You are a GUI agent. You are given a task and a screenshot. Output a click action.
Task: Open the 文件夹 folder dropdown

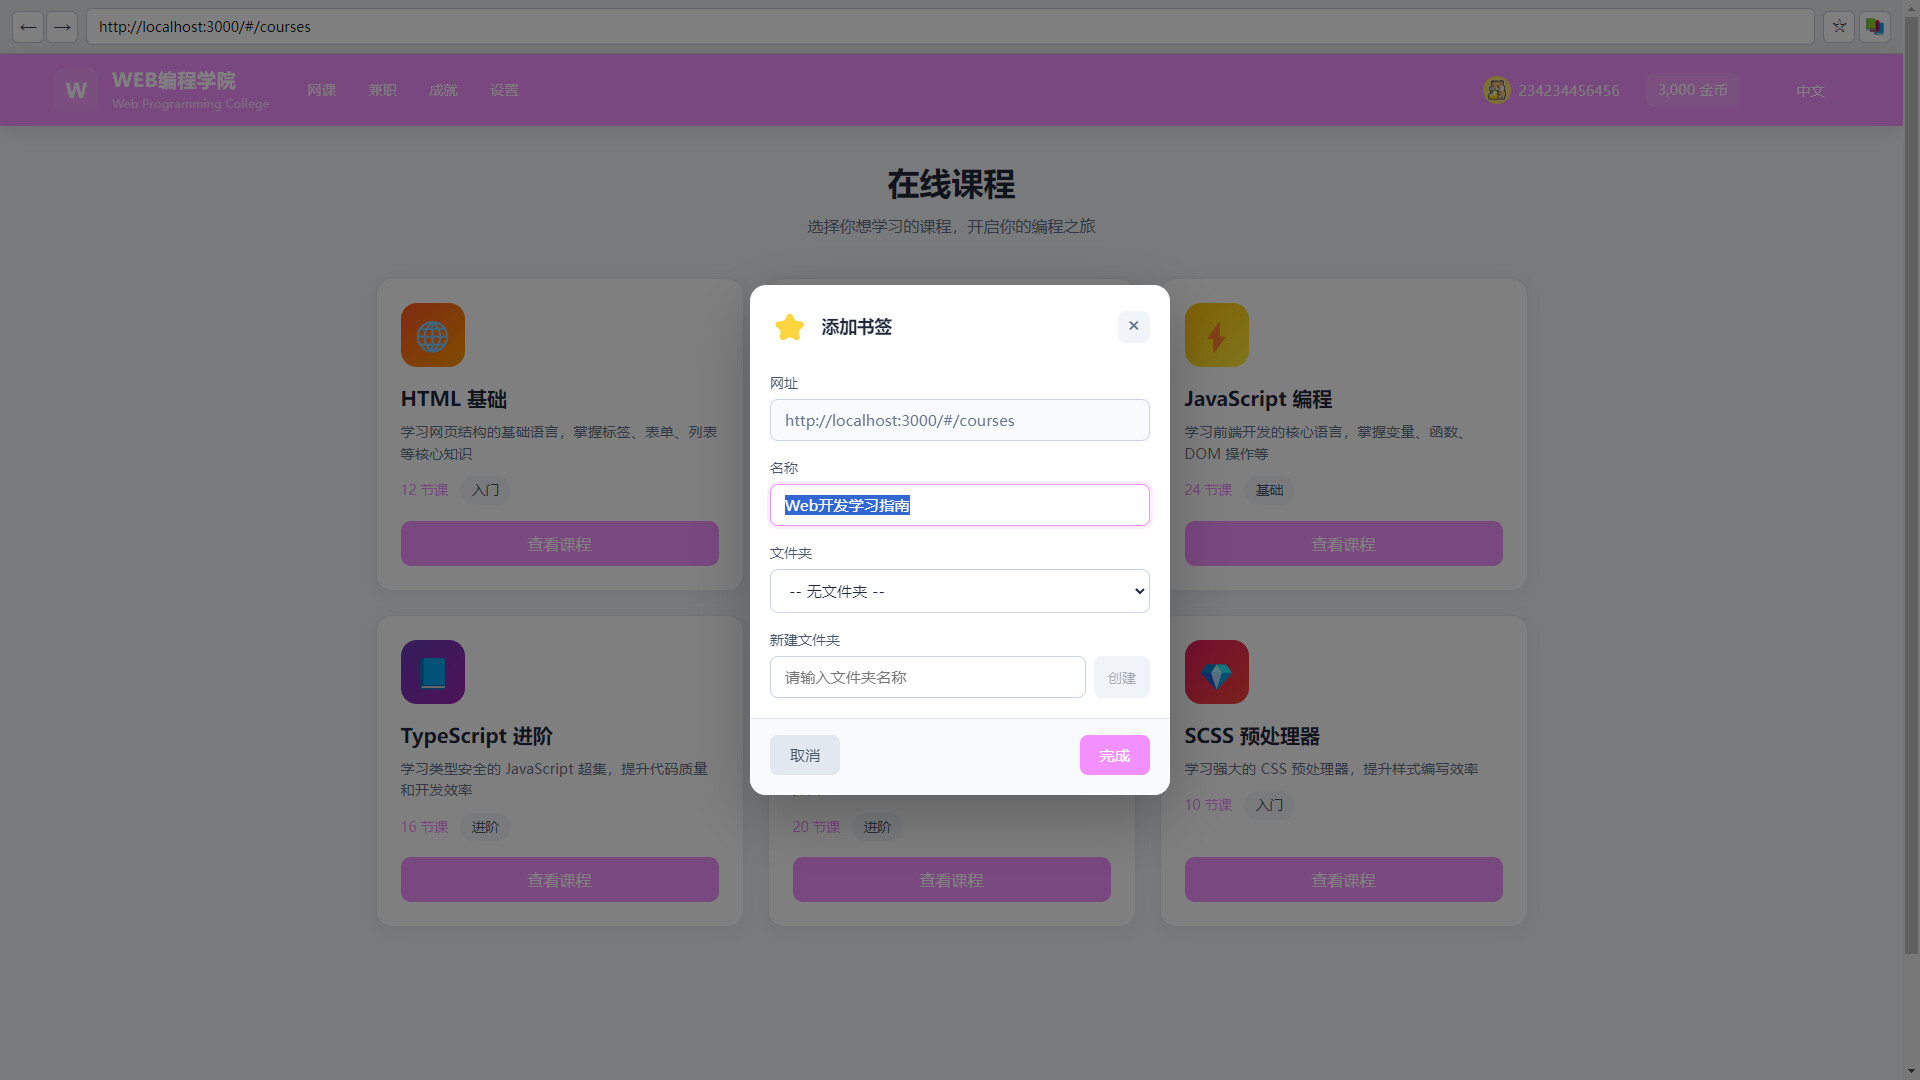click(x=959, y=591)
